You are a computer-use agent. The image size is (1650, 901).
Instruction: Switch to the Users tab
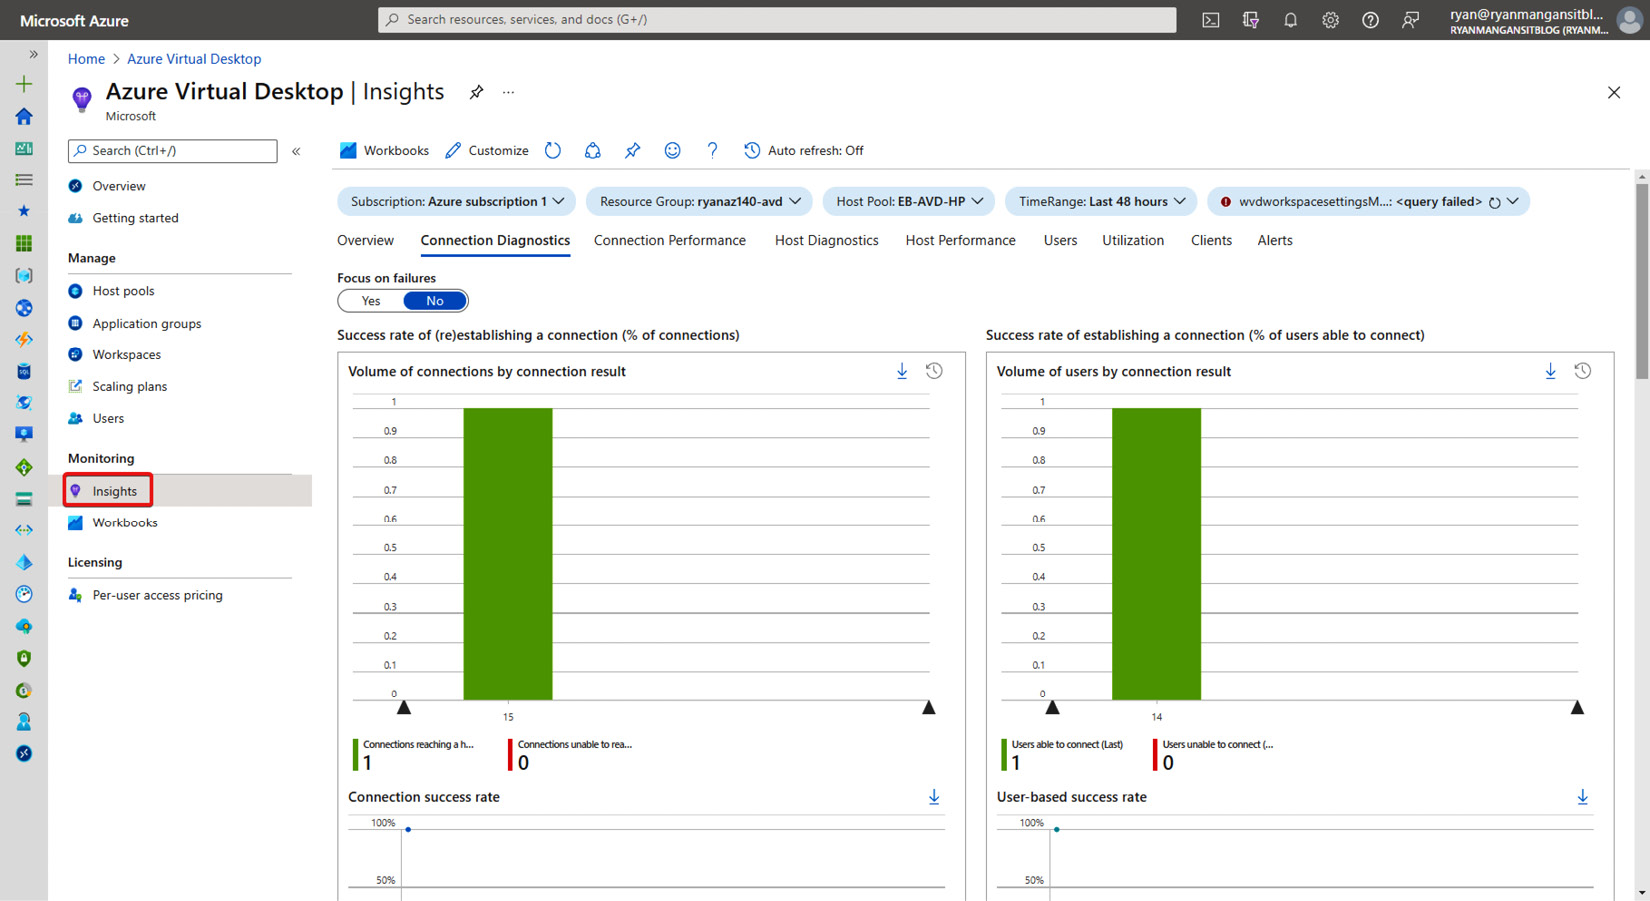tap(1060, 240)
